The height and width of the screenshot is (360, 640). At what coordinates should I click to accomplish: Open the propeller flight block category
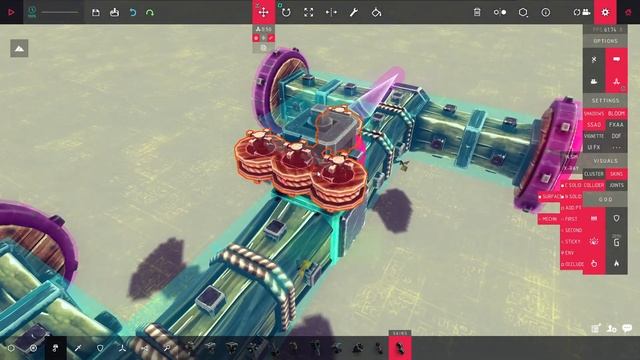coord(122,348)
